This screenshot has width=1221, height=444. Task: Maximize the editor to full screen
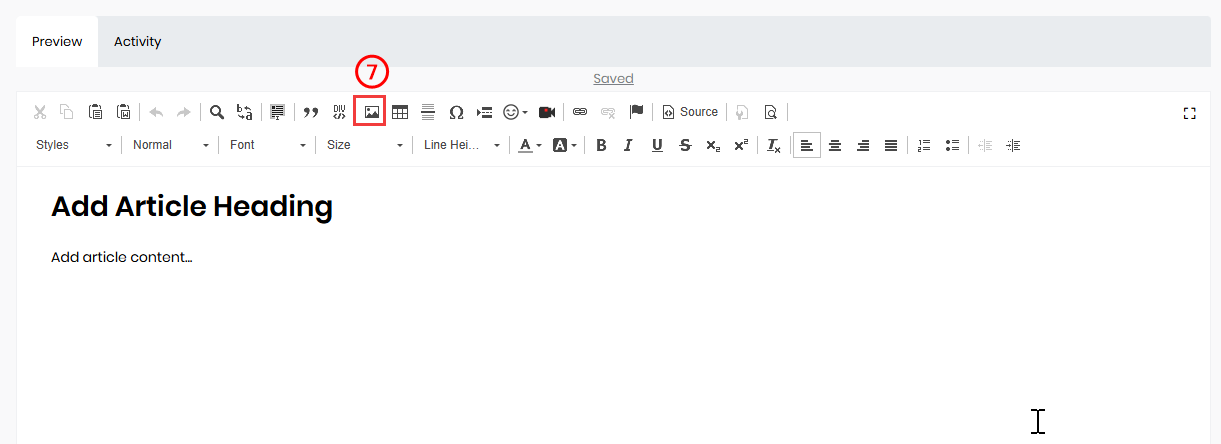1189,113
